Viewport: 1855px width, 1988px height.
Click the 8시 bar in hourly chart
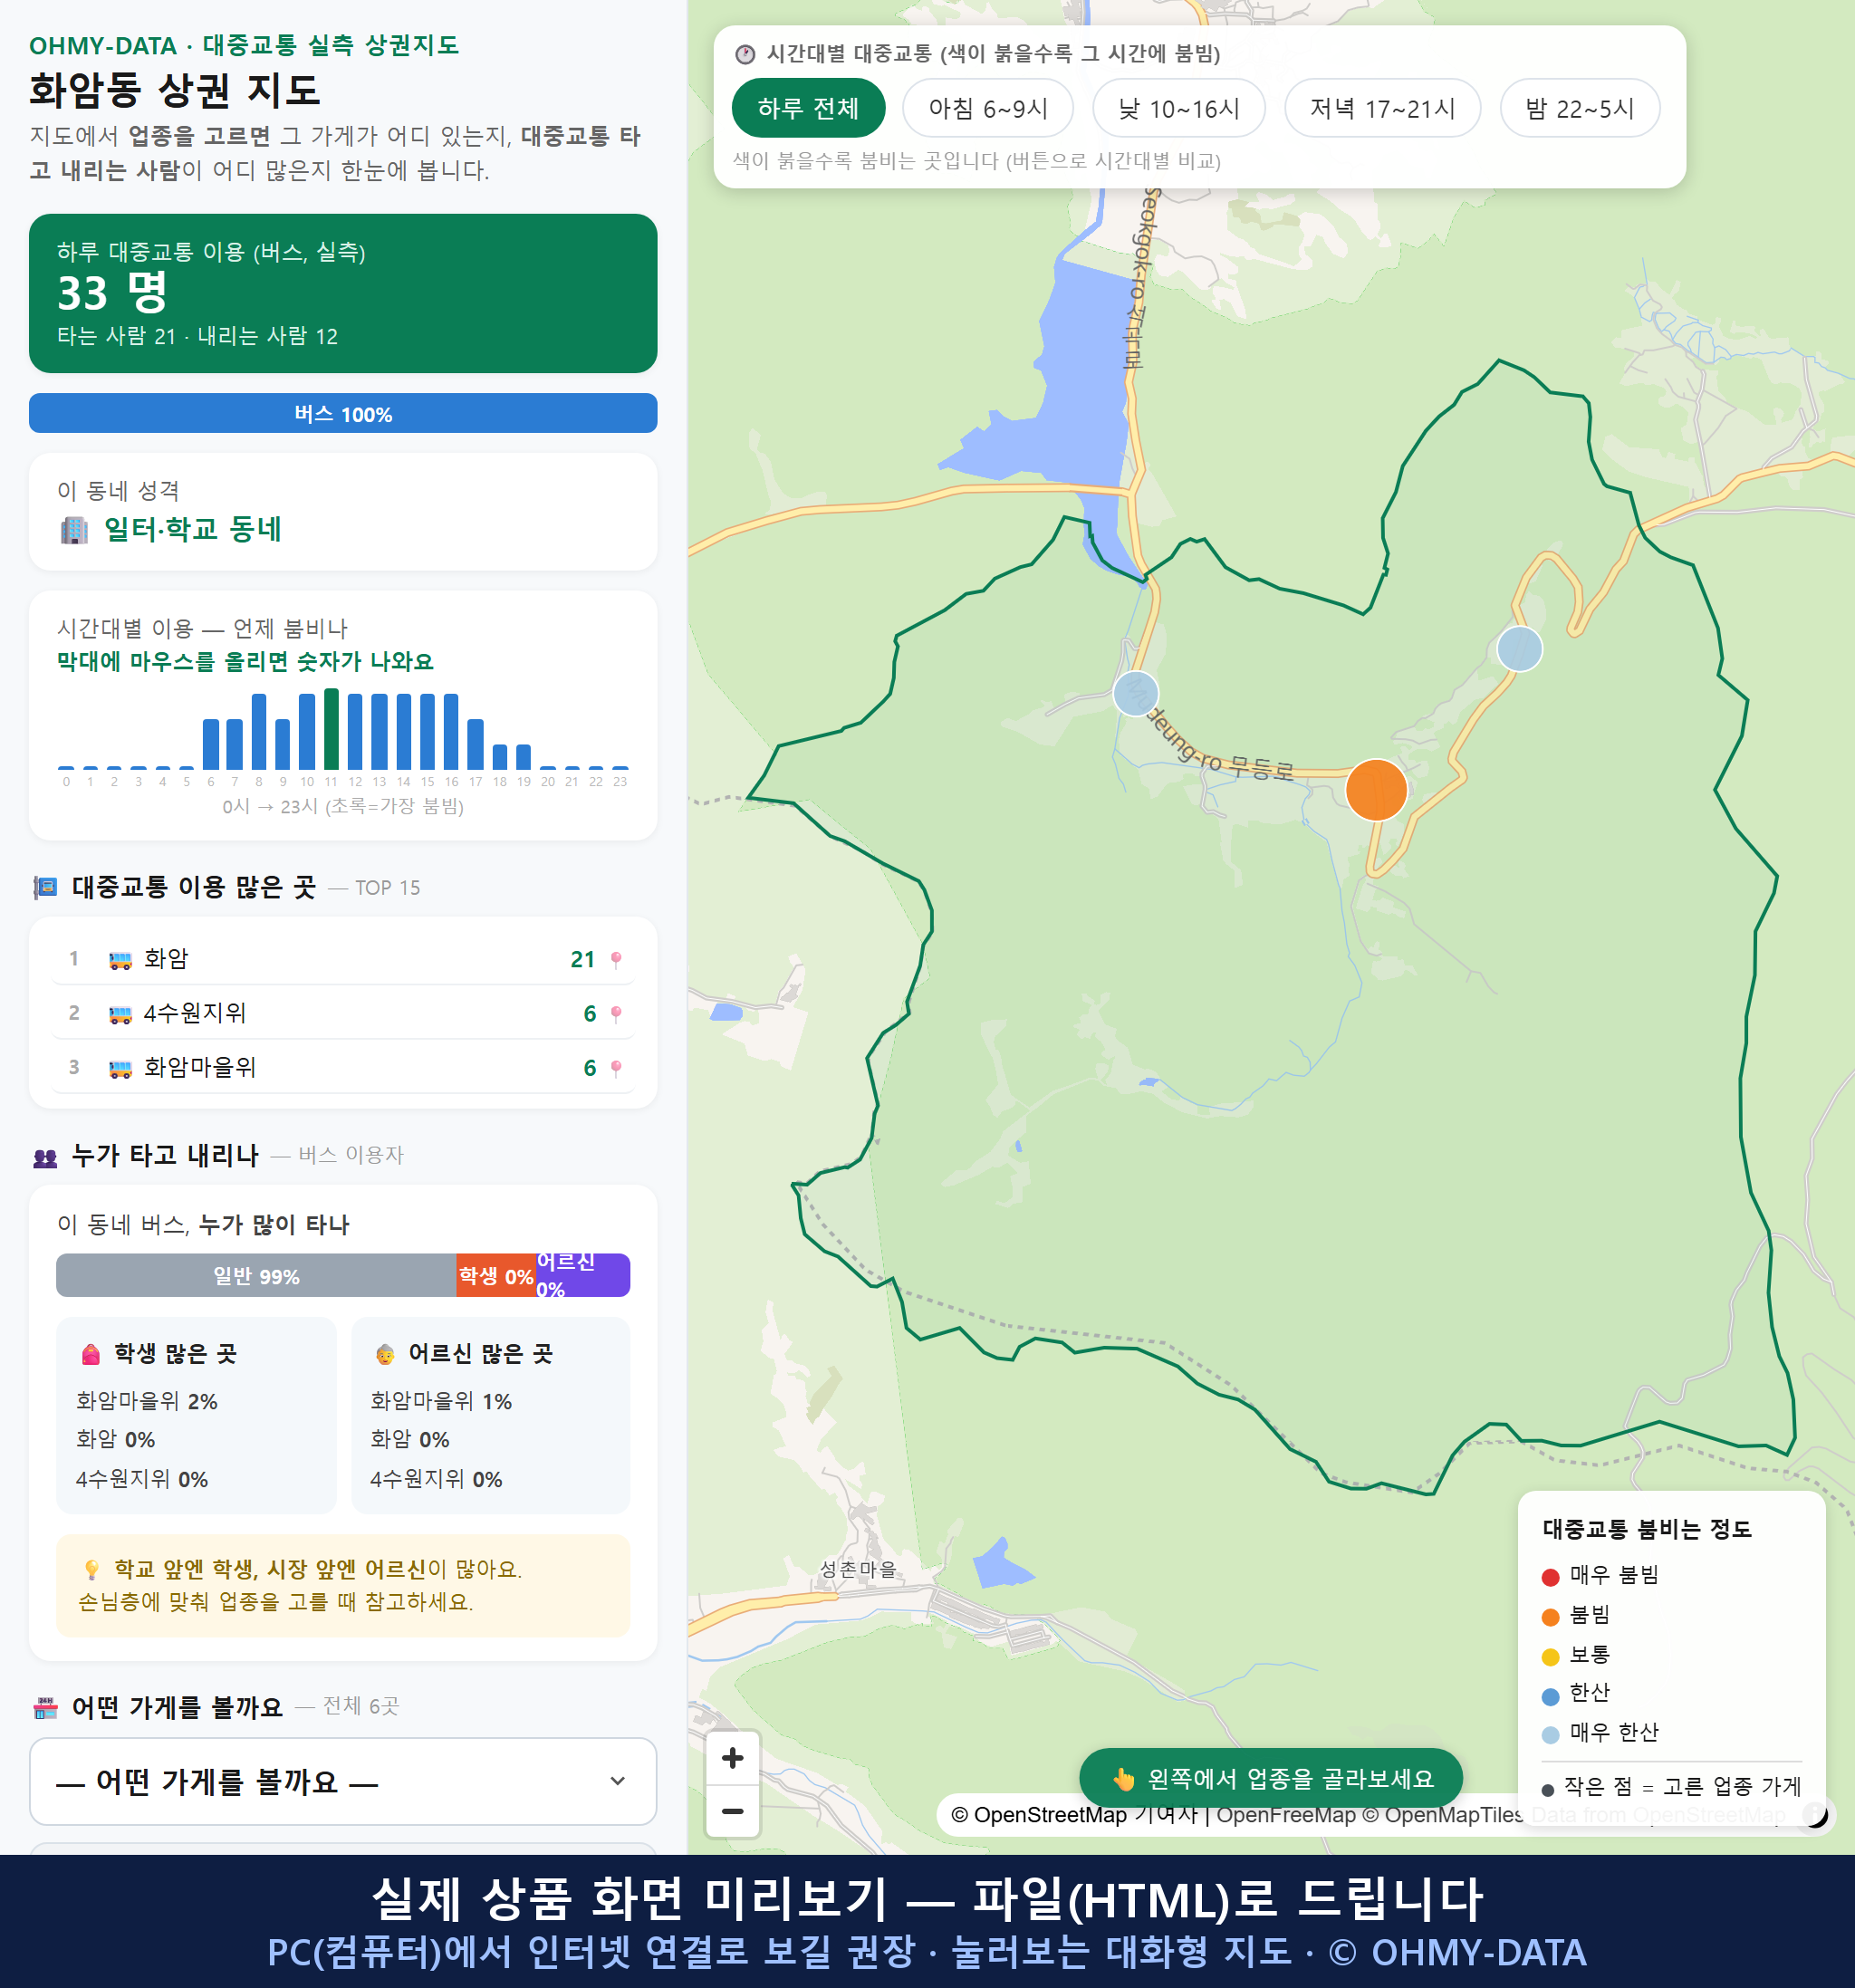(x=259, y=732)
